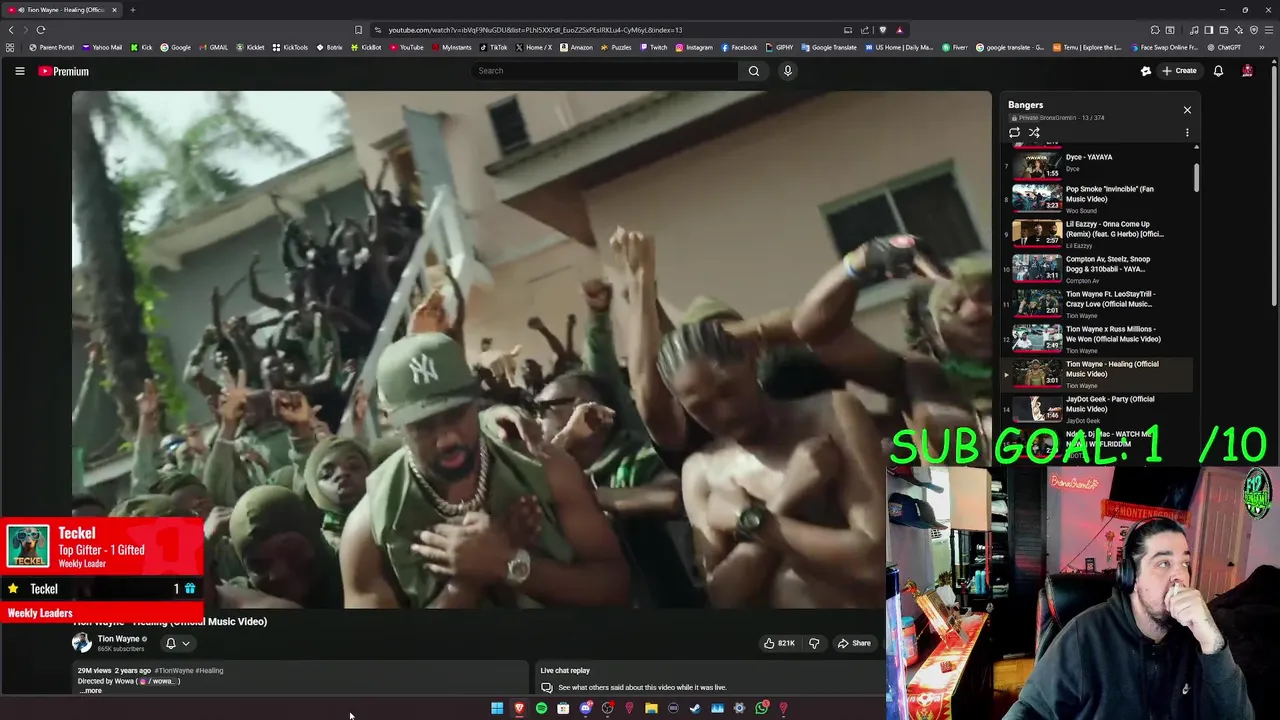Open a new browser tab

[132, 10]
